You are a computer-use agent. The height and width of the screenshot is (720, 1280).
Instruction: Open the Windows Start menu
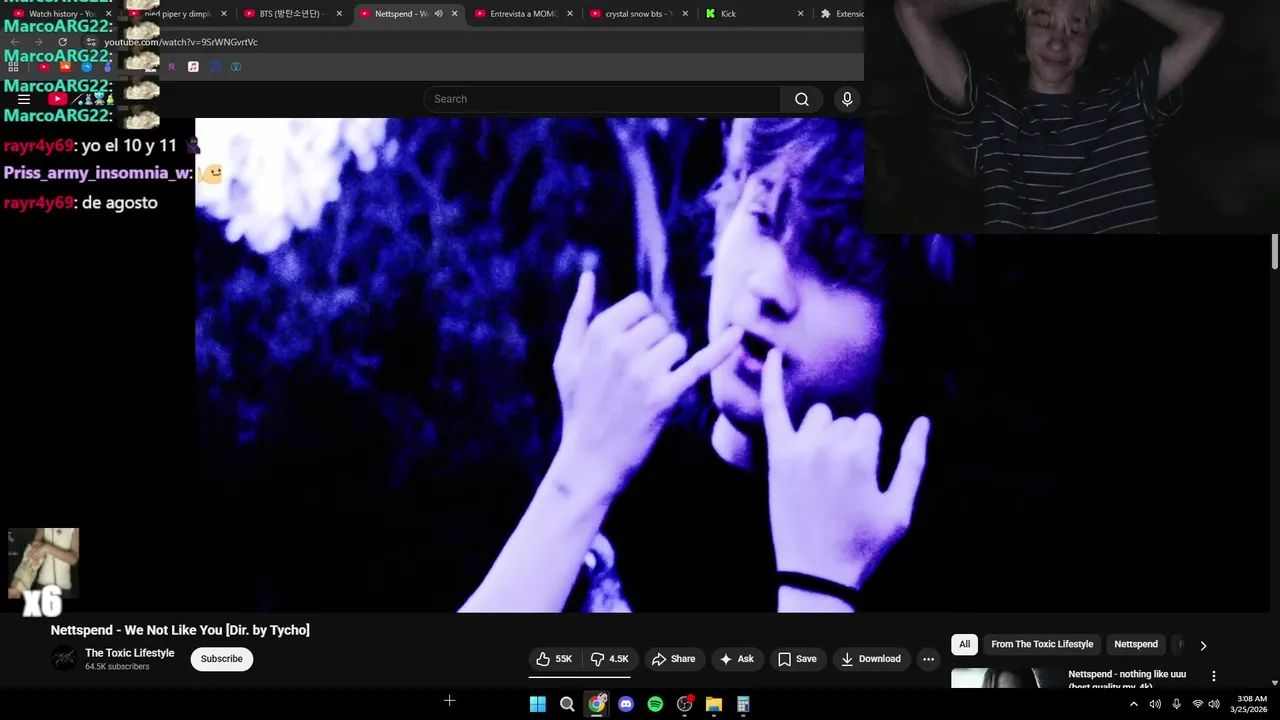(x=538, y=704)
